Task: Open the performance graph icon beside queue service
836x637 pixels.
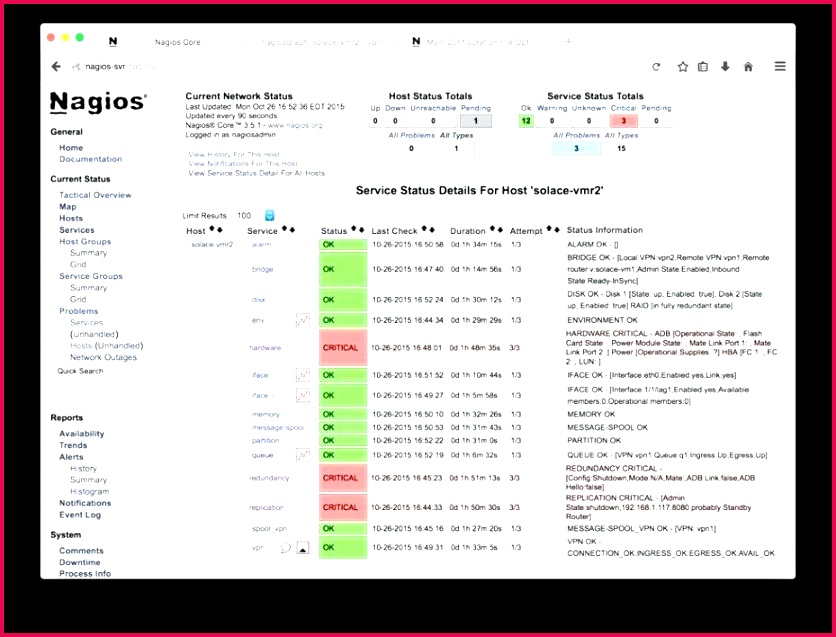Action: tap(303, 455)
